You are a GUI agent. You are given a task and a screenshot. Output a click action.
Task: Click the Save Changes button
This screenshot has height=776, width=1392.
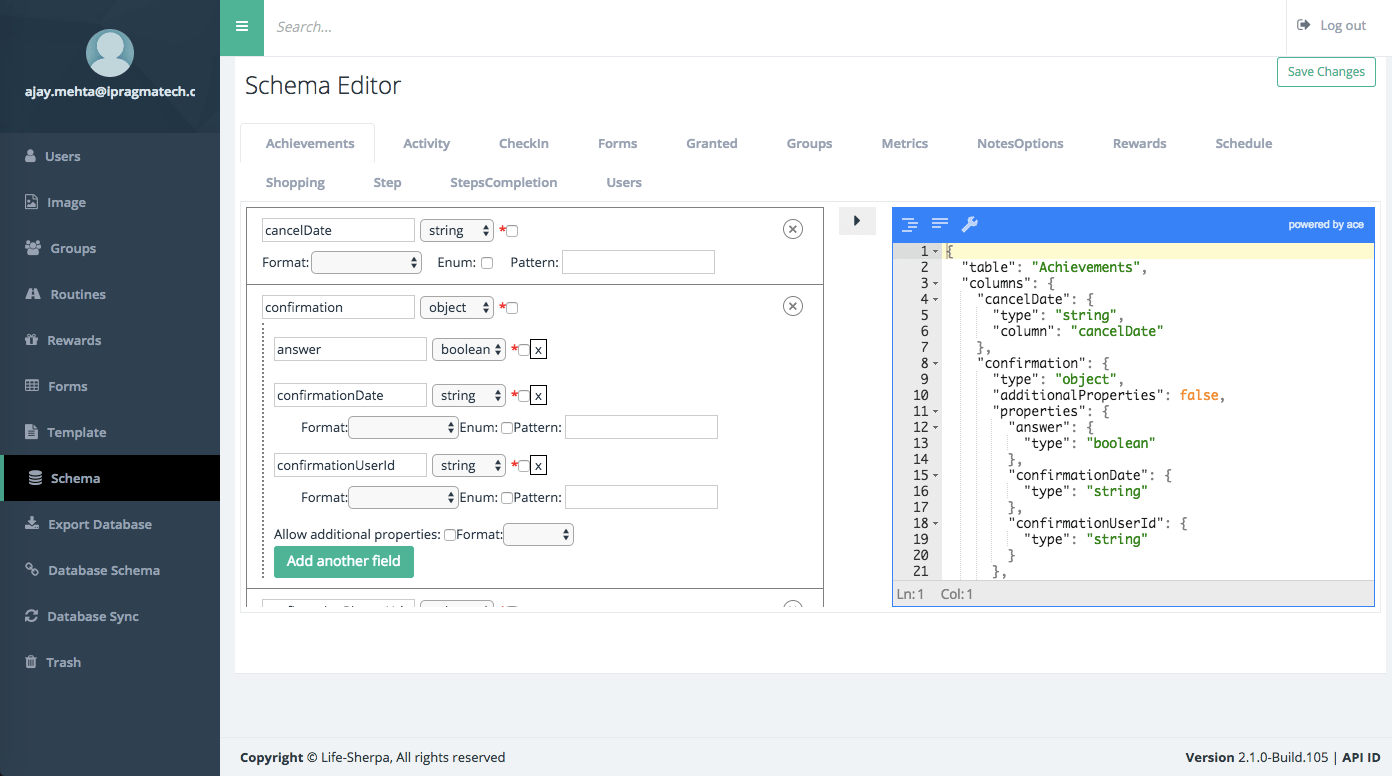coord(1326,72)
